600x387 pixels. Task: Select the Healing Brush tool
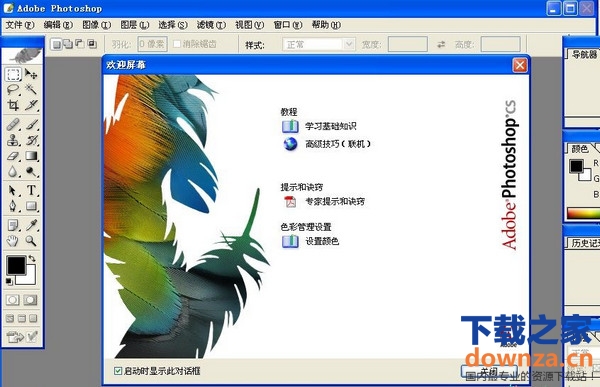pyautogui.click(x=13, y=125)
